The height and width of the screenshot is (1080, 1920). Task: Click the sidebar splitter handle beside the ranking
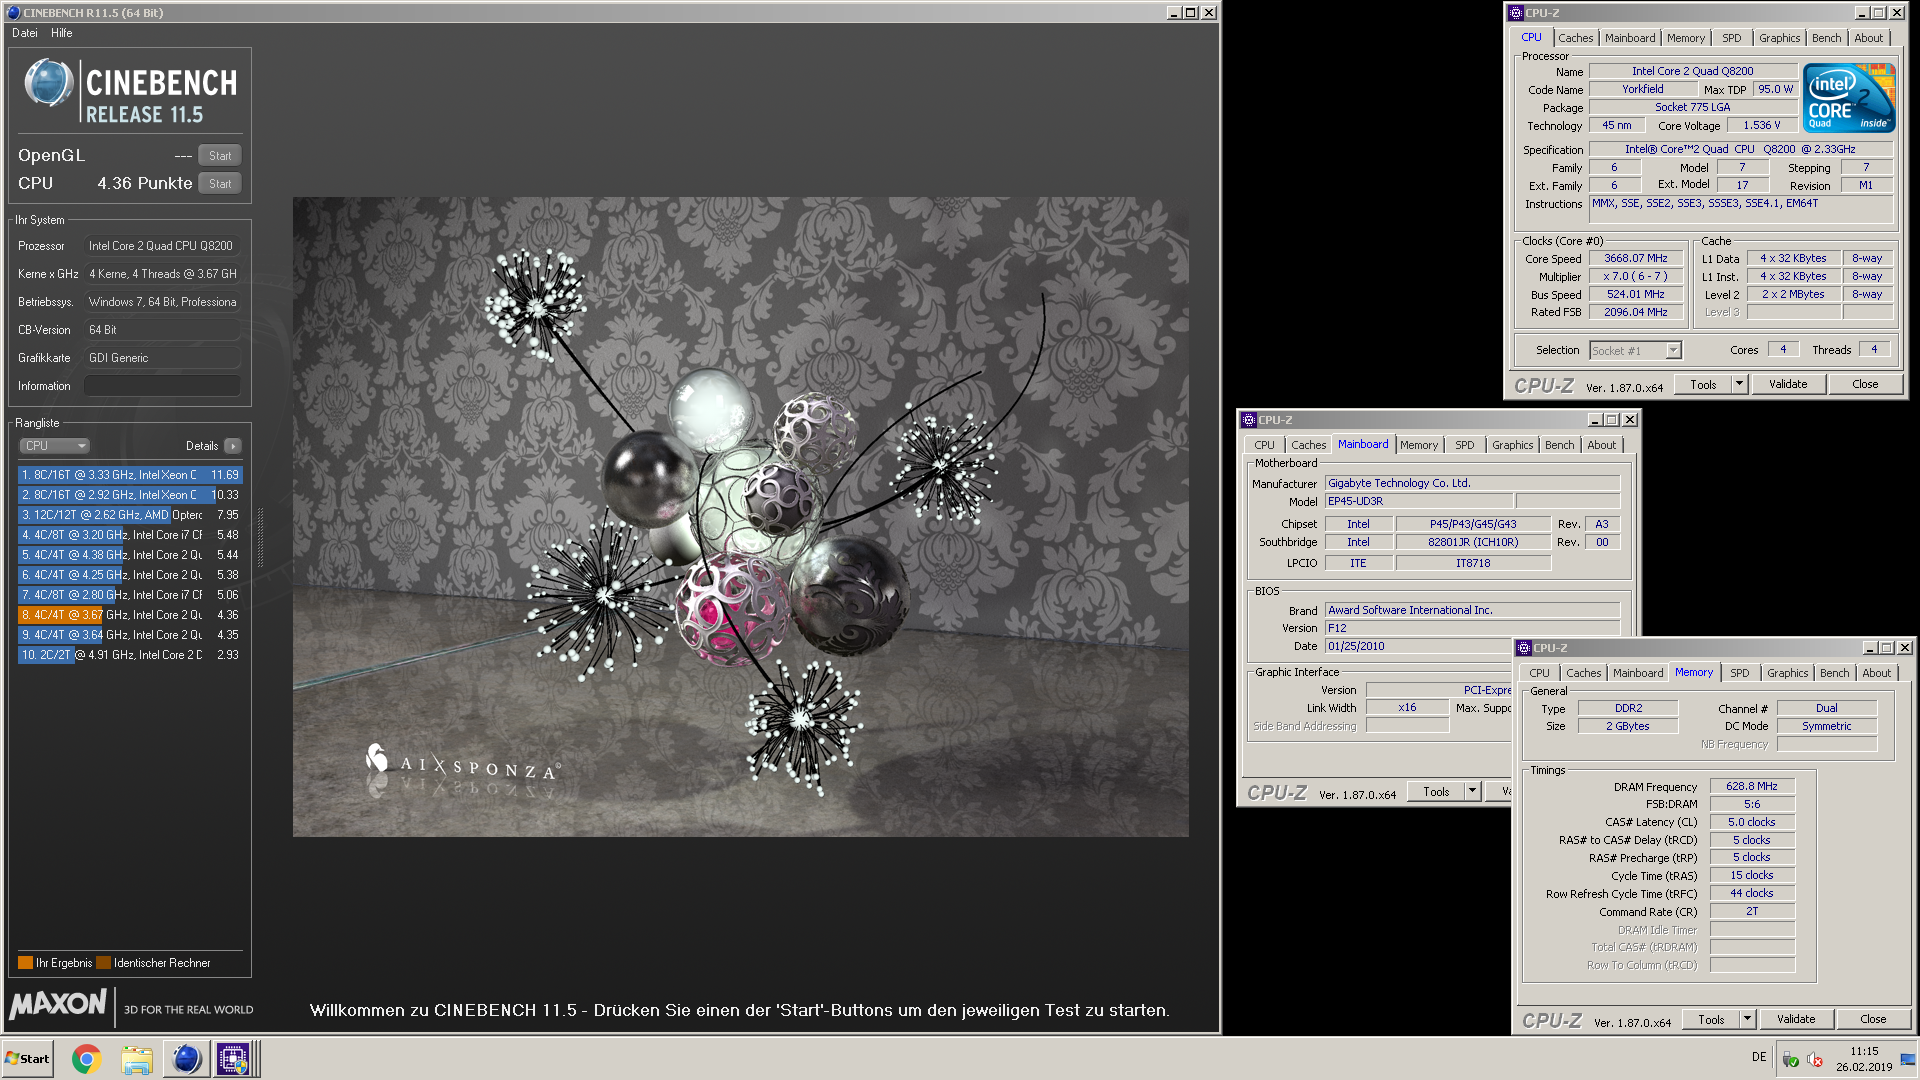(x=261, y=538)
